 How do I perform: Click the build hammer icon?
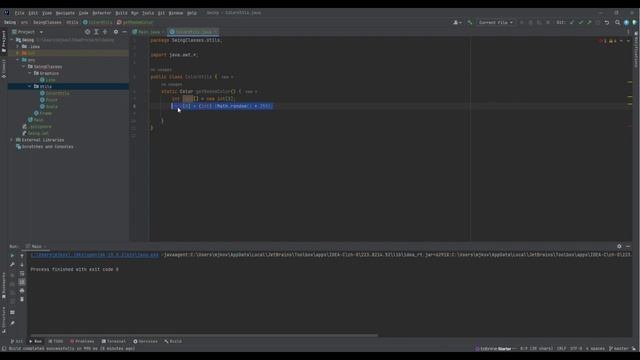point(470,22)
